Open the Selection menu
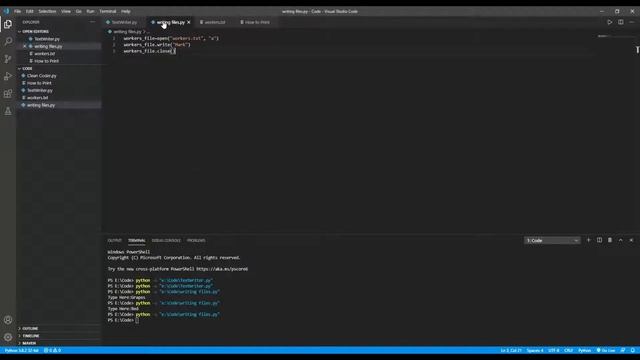The image size is (640, 360). 47,11
